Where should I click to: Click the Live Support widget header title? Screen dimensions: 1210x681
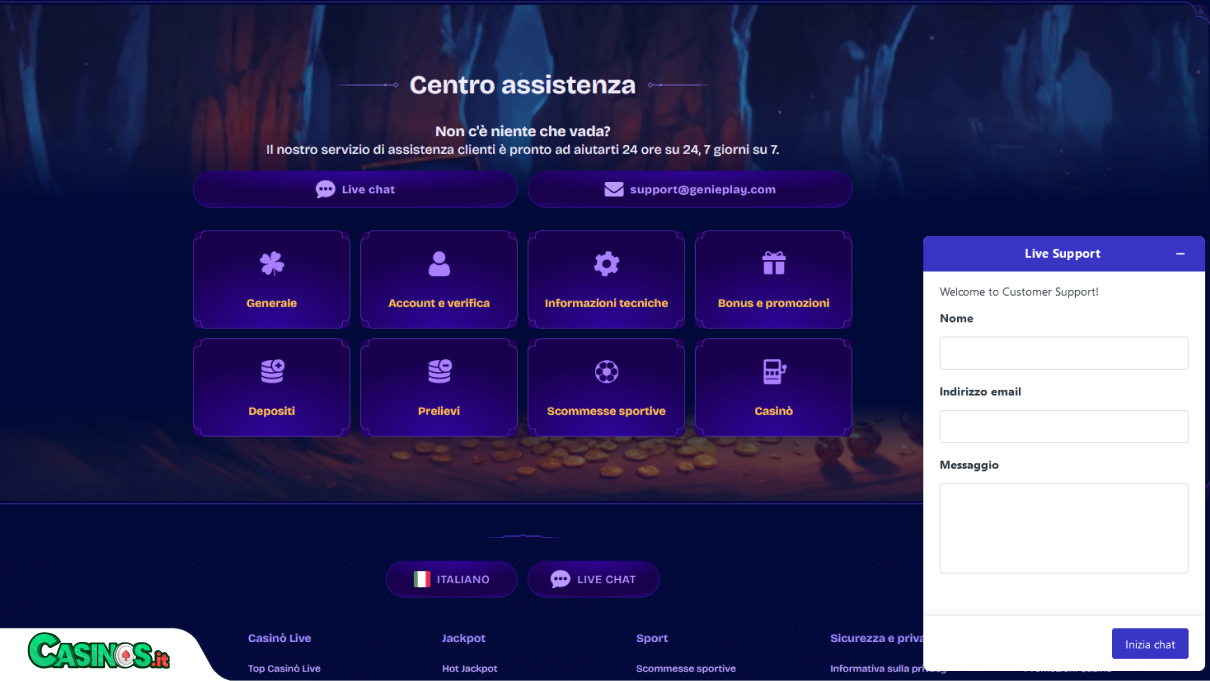[1062, 254]
